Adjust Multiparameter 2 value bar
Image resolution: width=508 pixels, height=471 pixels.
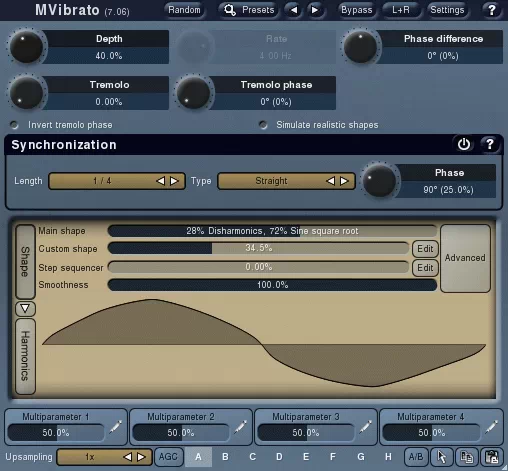click(x=181, y=433)
